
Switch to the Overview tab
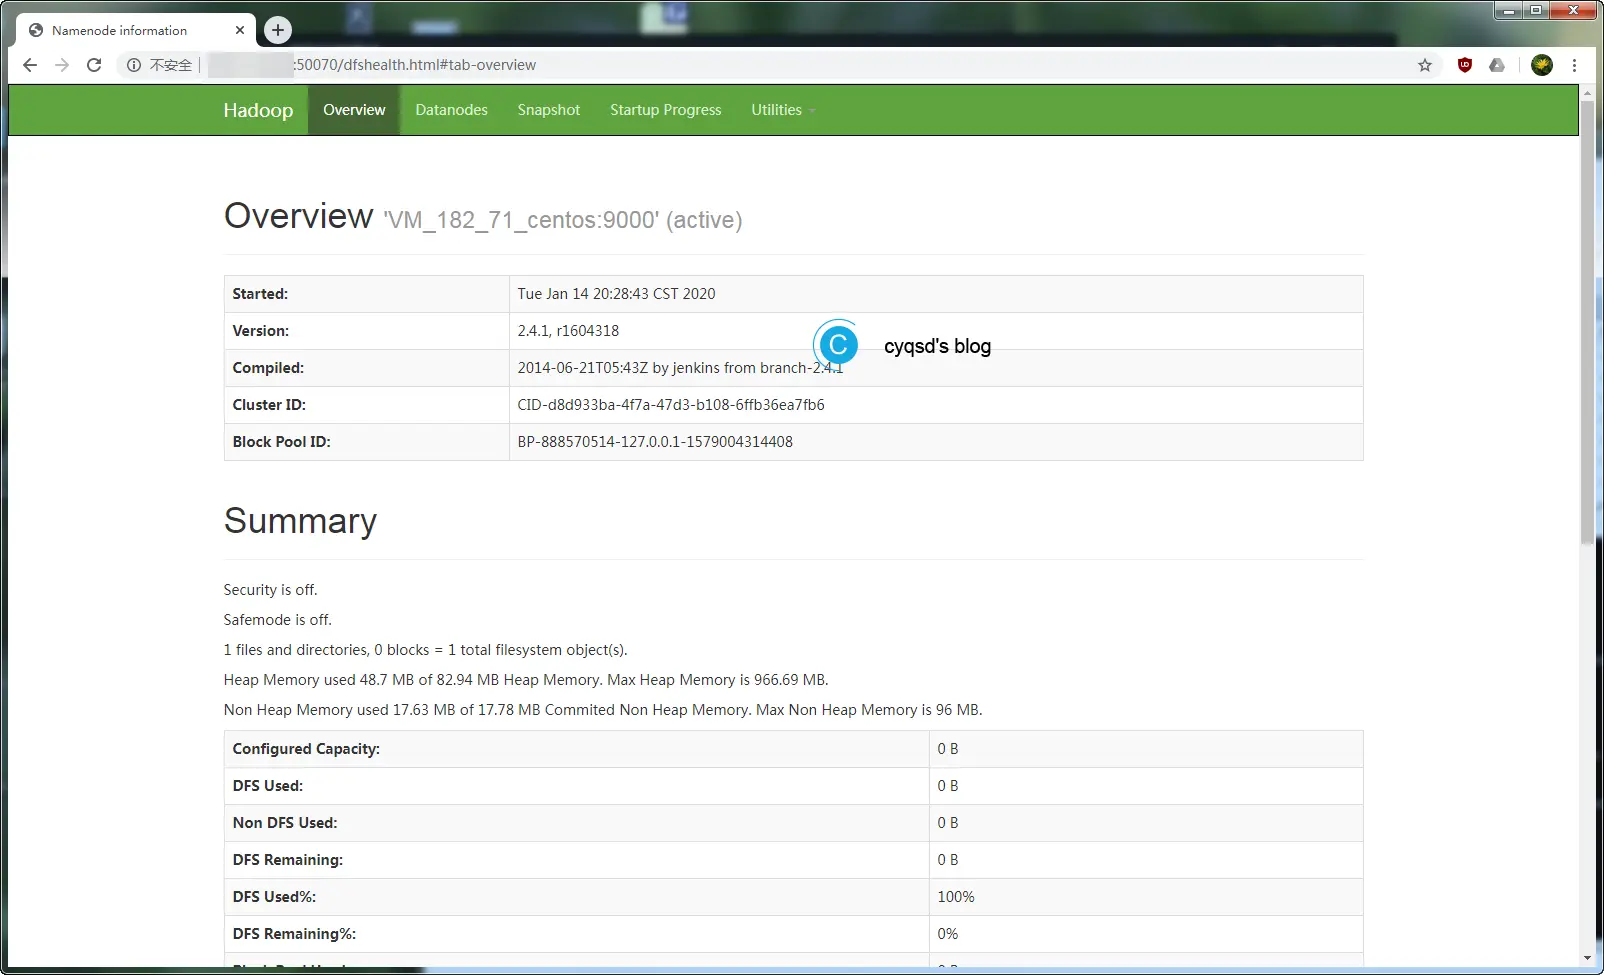[x=354, y=110]
